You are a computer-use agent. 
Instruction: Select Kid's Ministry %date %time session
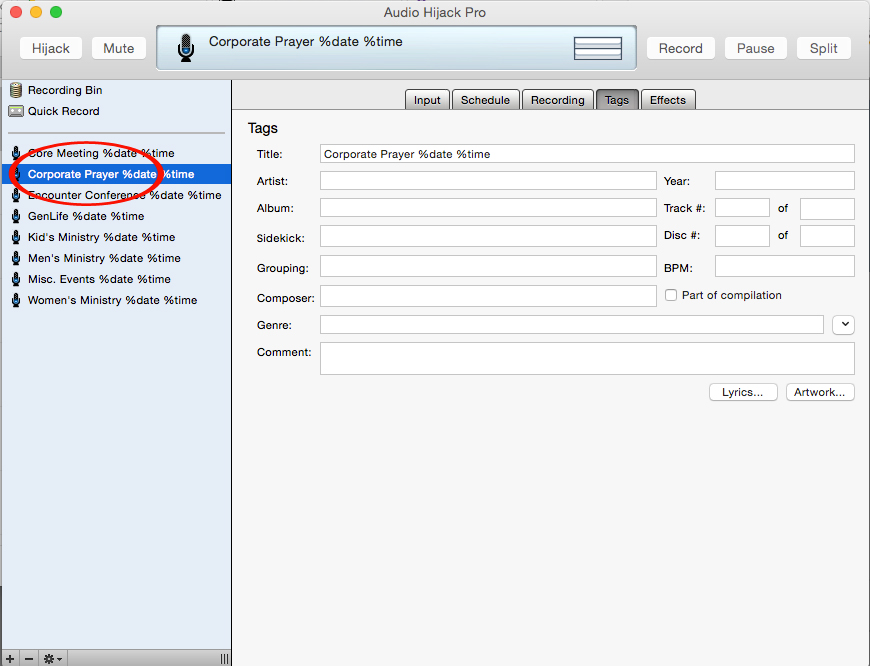click(x=117, y=237)
